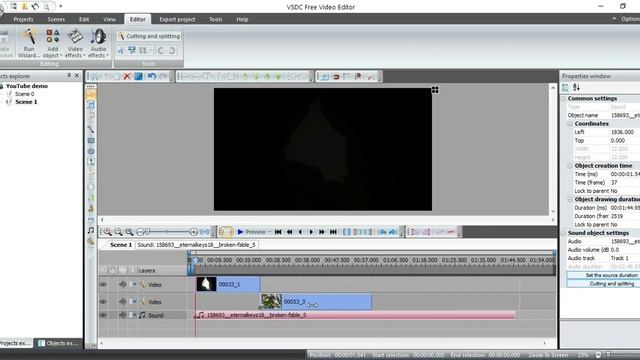Jump to the start of the timeline
This screenshot has height=360, width=640.
(278, 232)
